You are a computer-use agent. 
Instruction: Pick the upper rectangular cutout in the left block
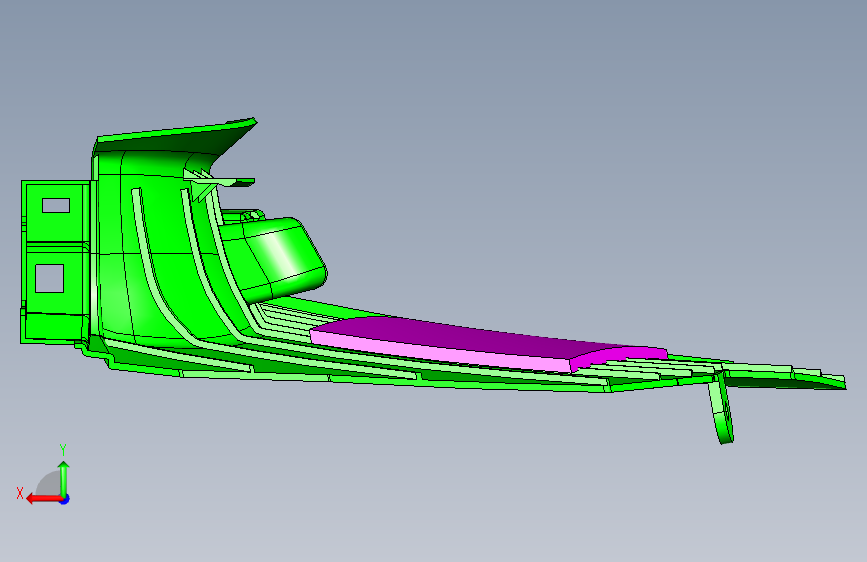point(56,205)
